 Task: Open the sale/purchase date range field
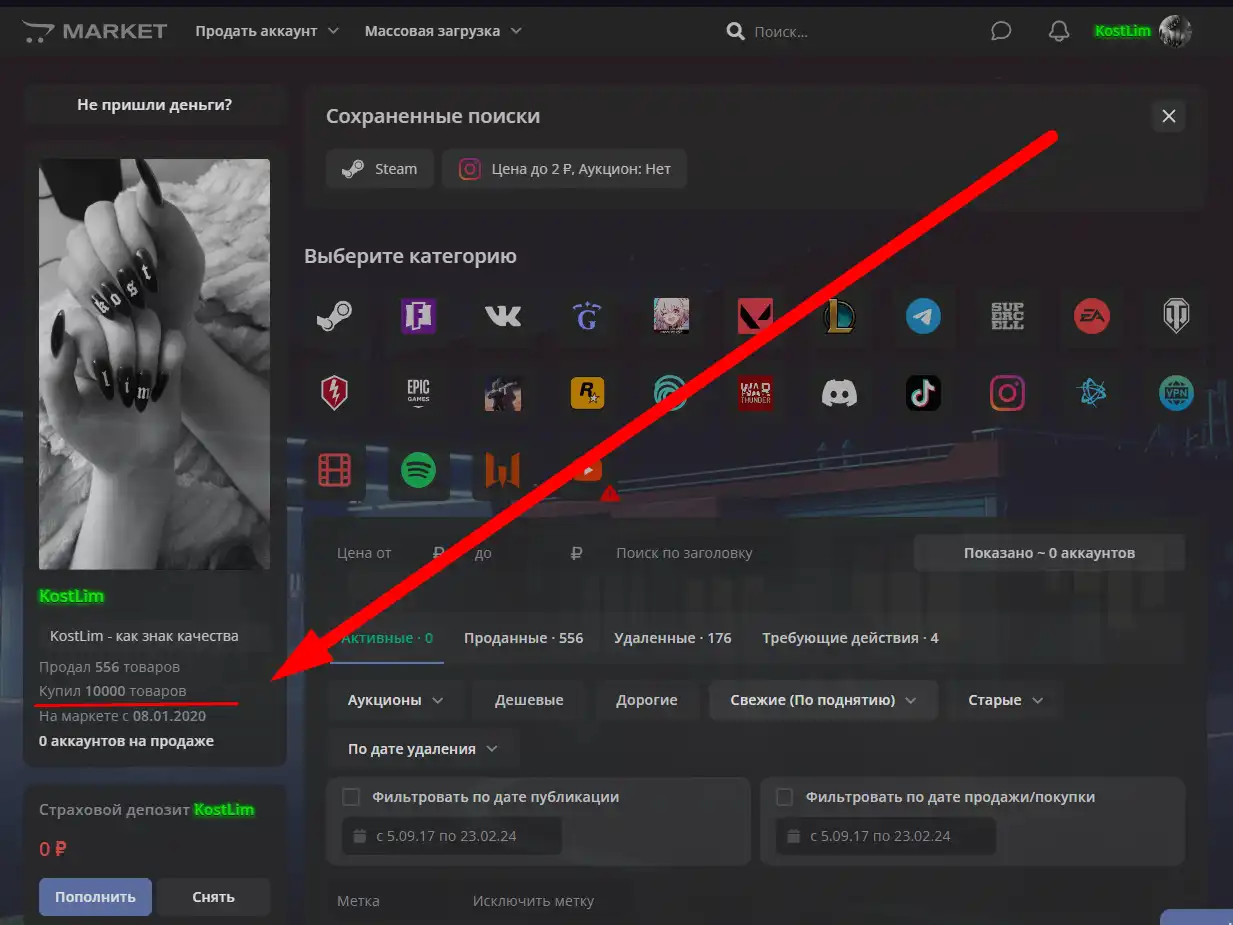point(885,836)
